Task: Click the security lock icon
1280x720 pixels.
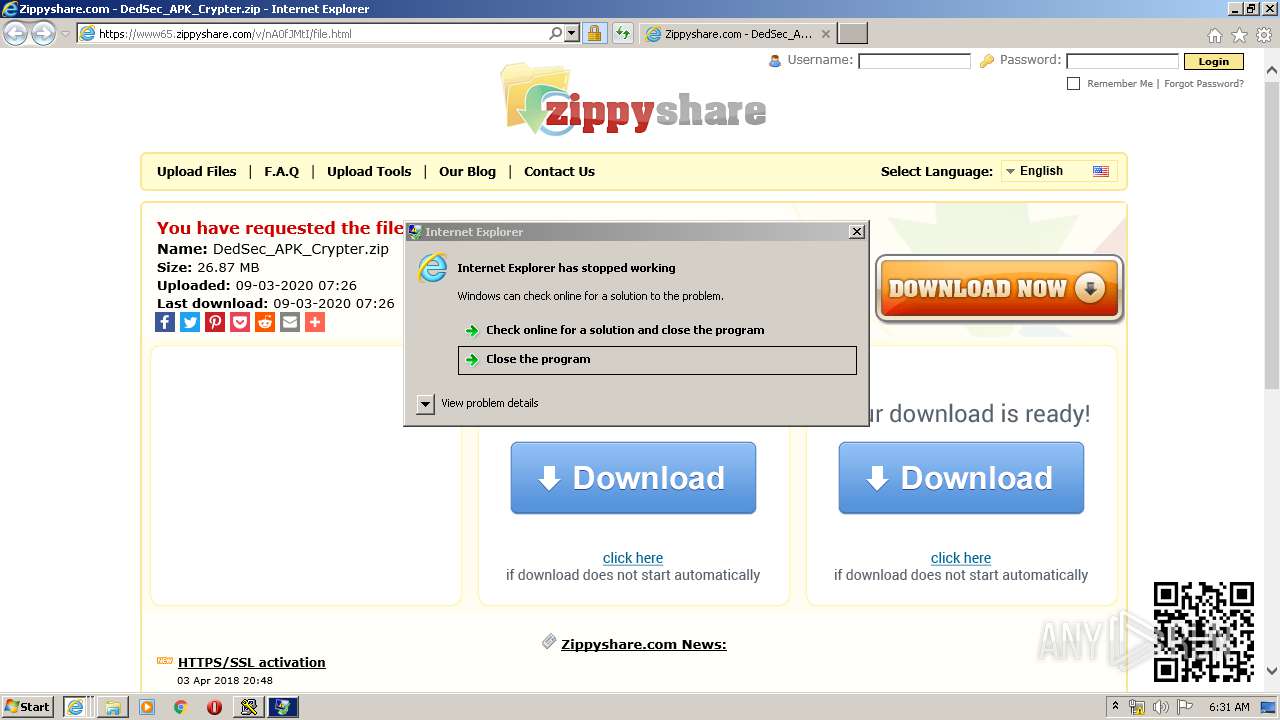Action: point(594,33)
